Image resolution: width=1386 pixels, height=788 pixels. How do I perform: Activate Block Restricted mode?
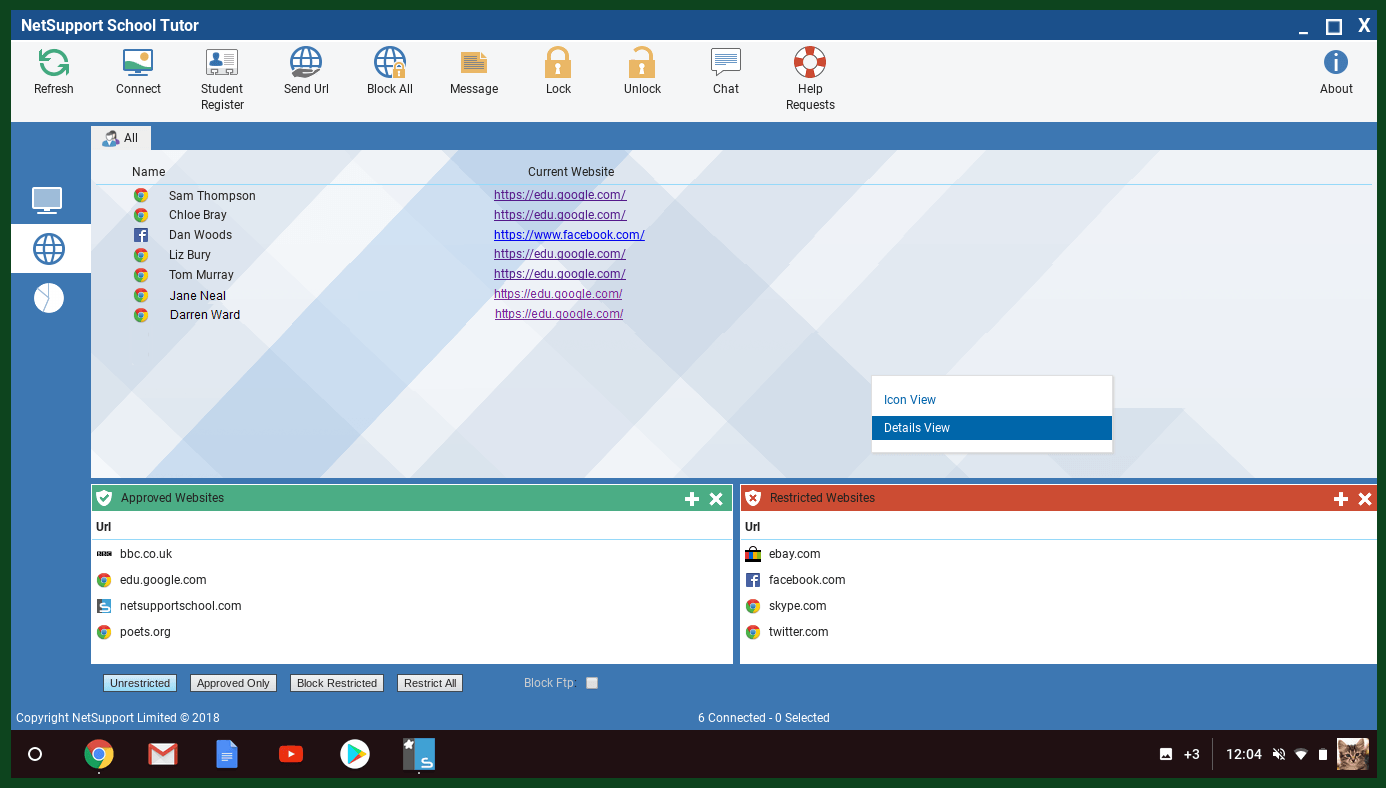(337, 683)
